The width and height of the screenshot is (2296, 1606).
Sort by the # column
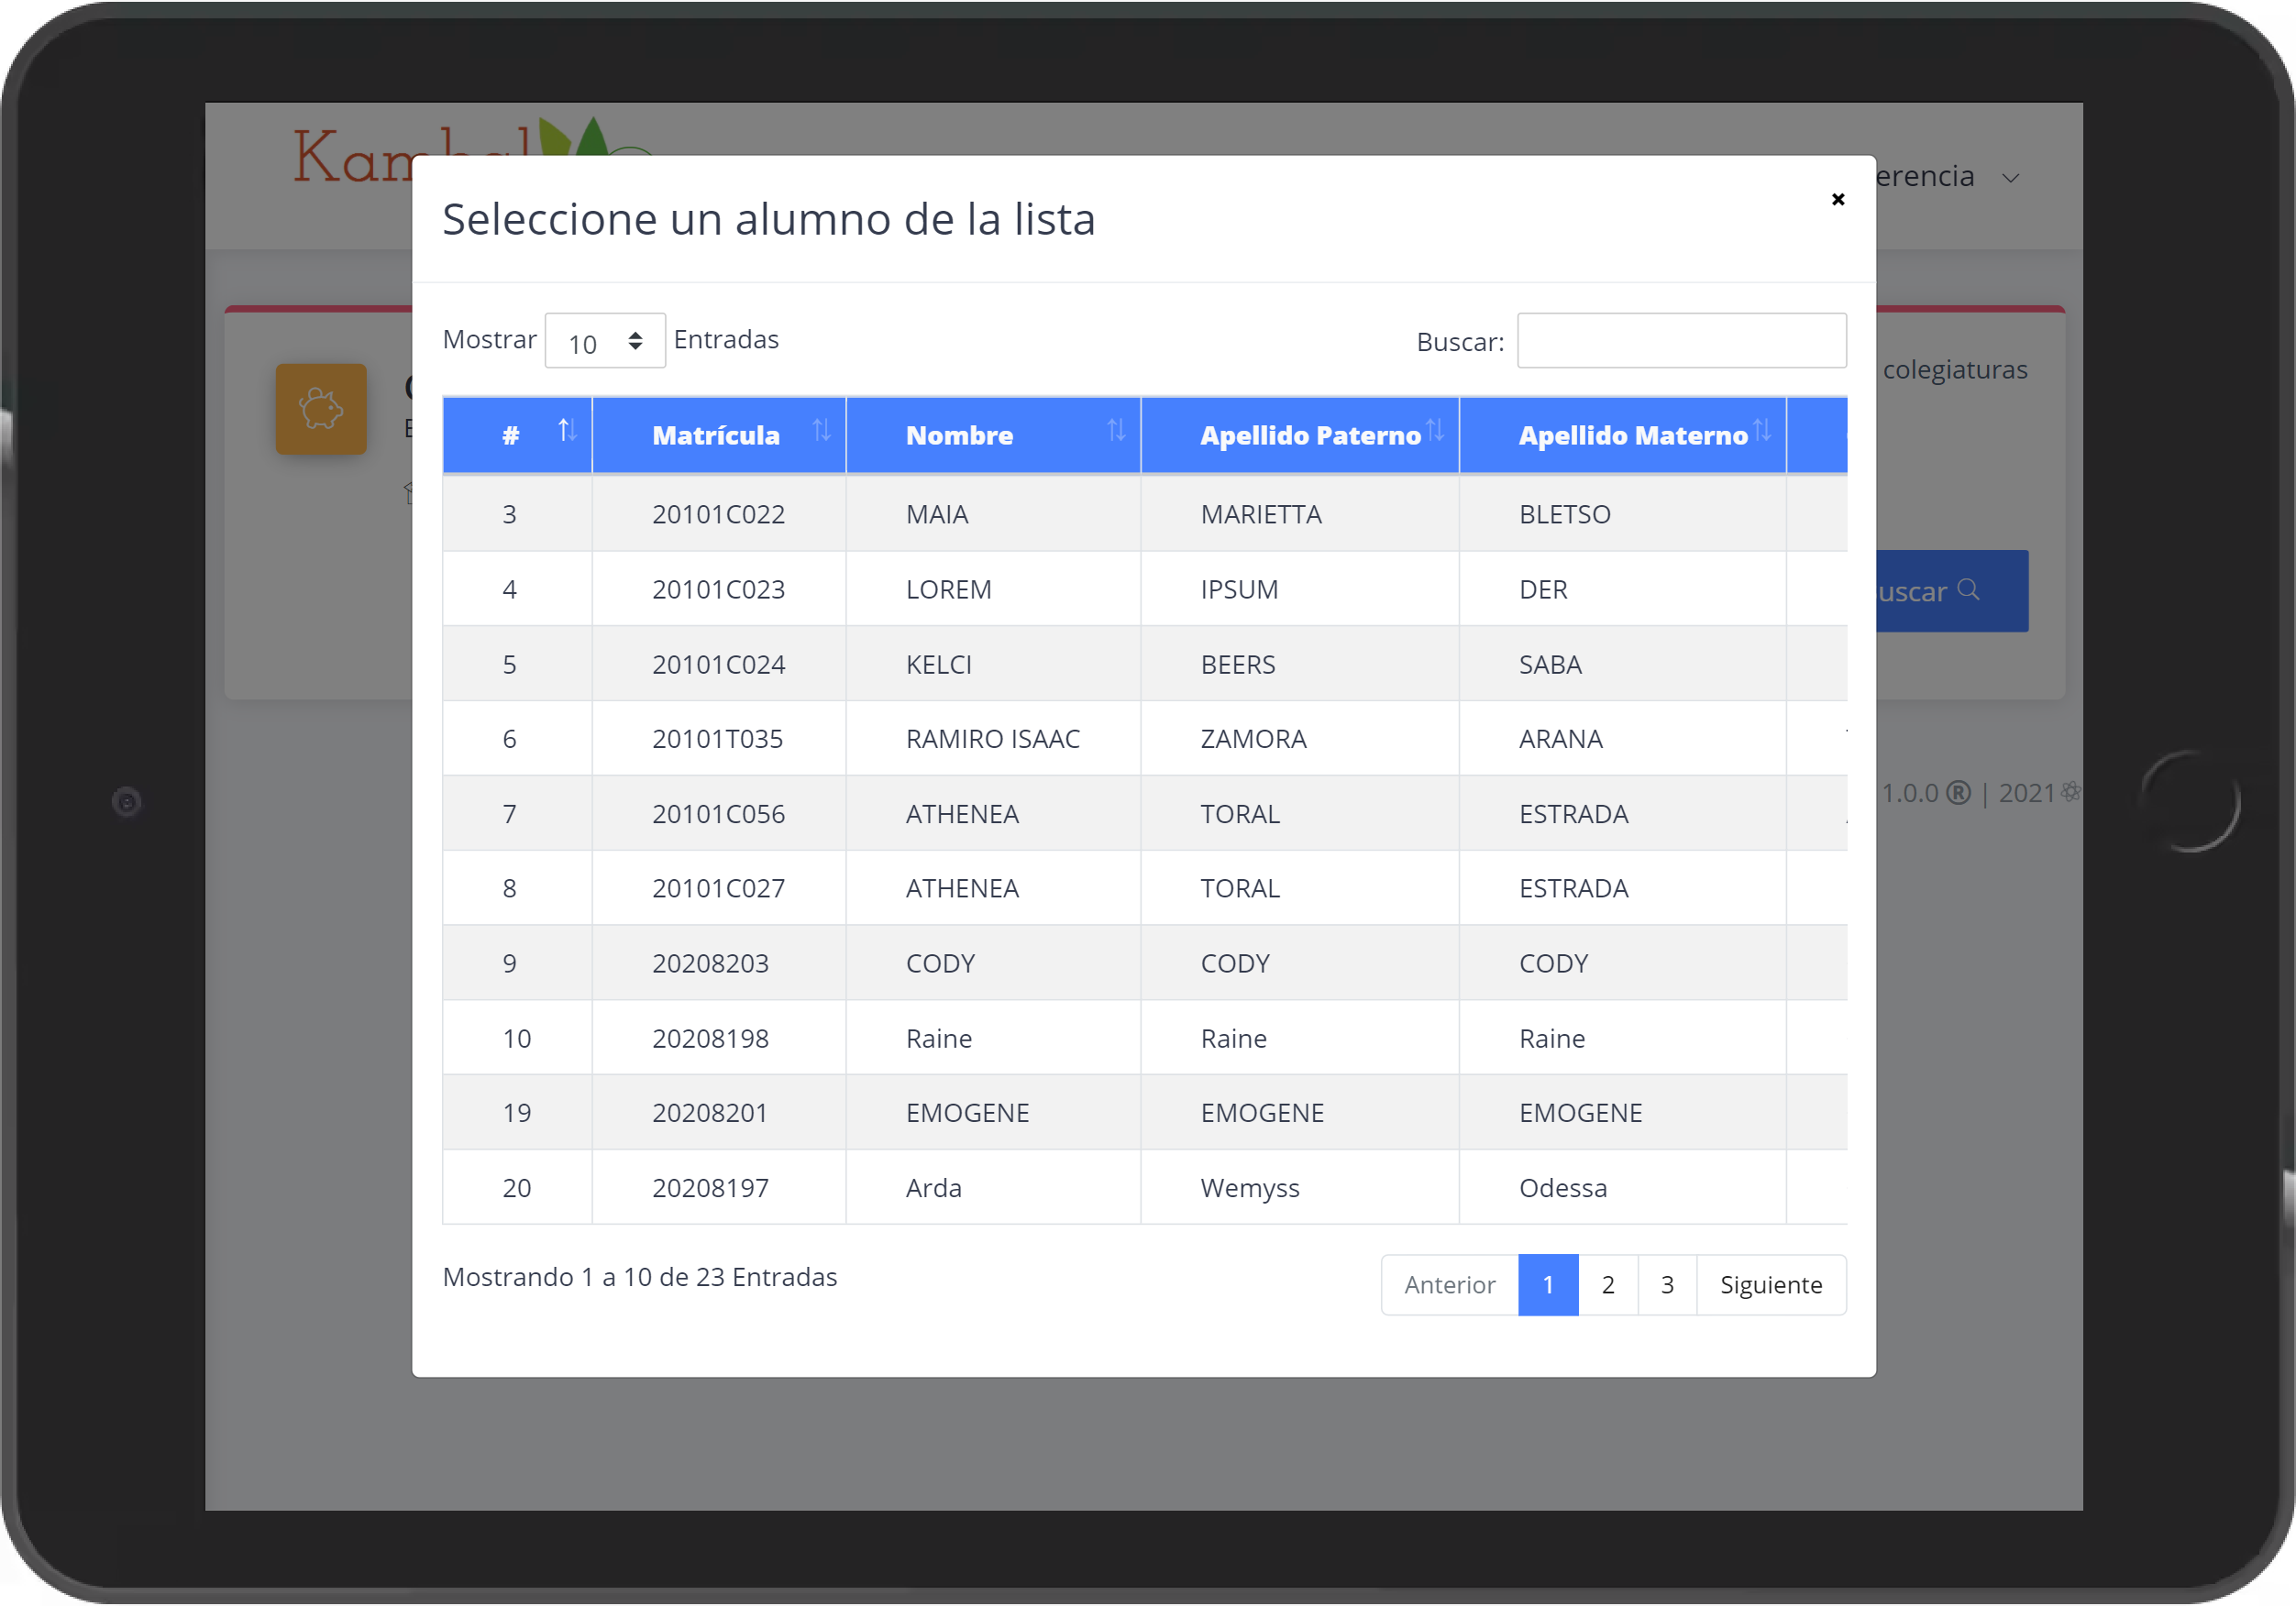[517, 435]
